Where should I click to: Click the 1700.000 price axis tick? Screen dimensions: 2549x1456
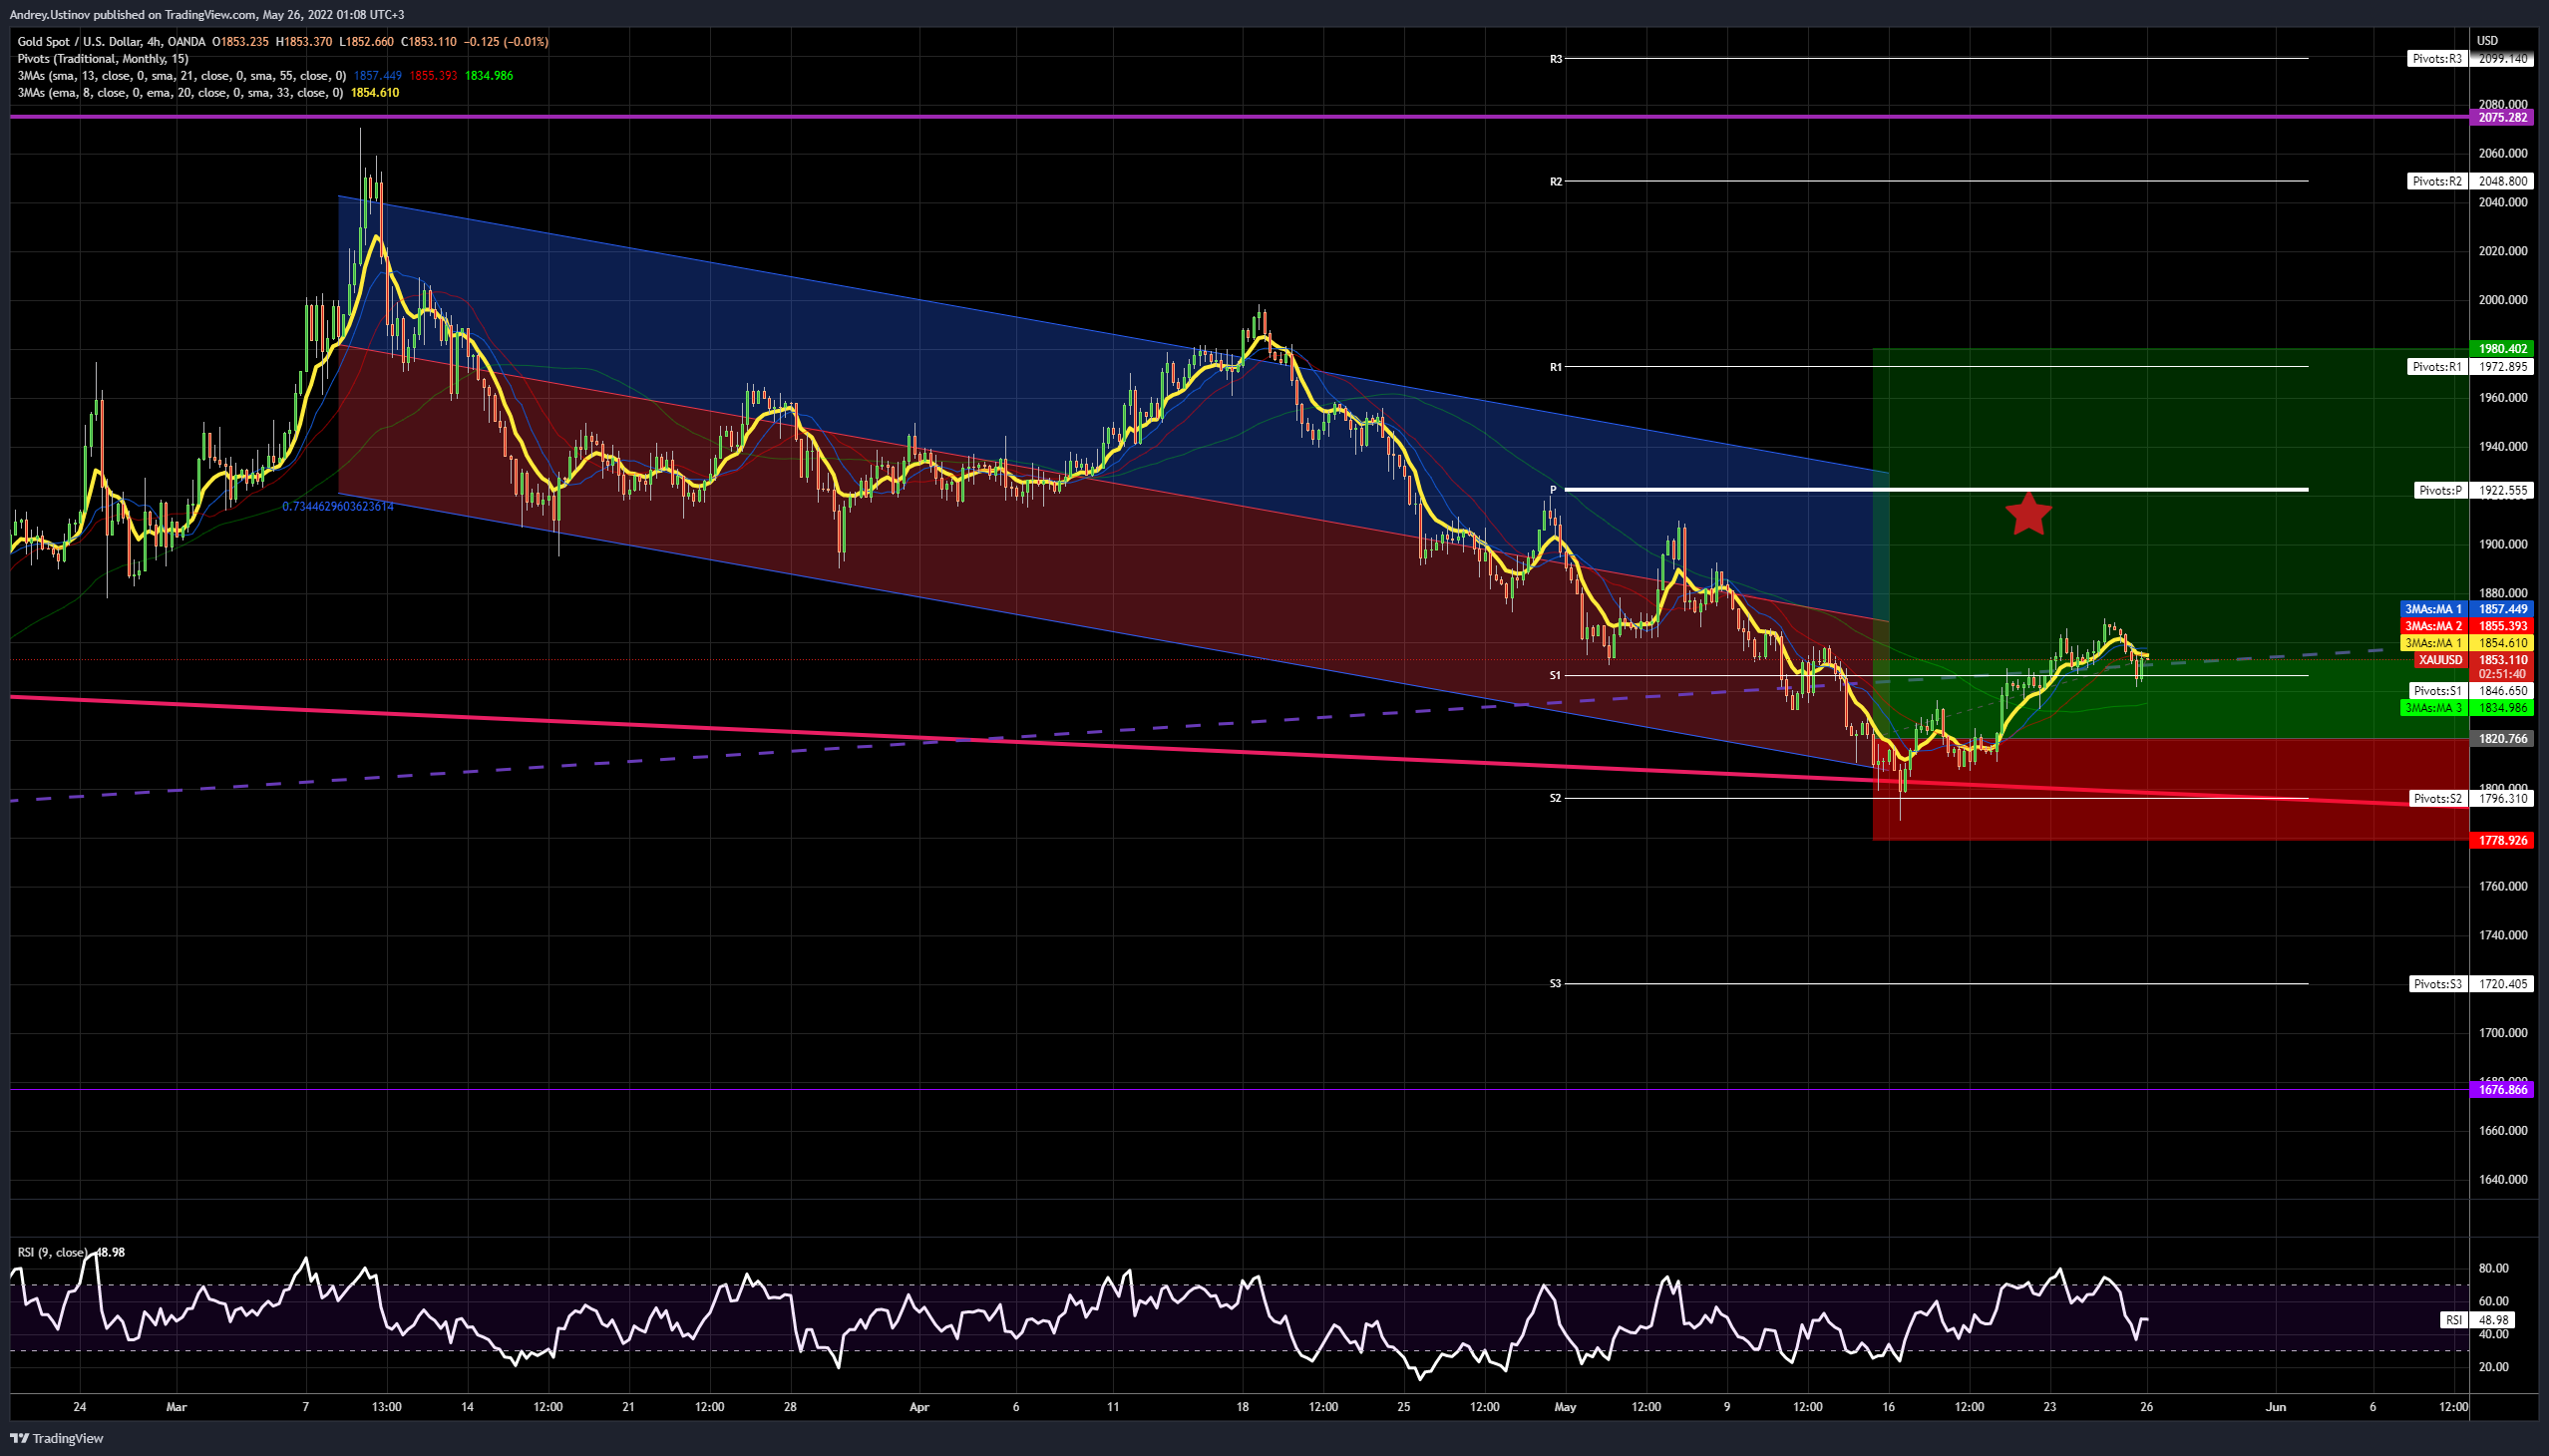[x=2502, y=1033]
